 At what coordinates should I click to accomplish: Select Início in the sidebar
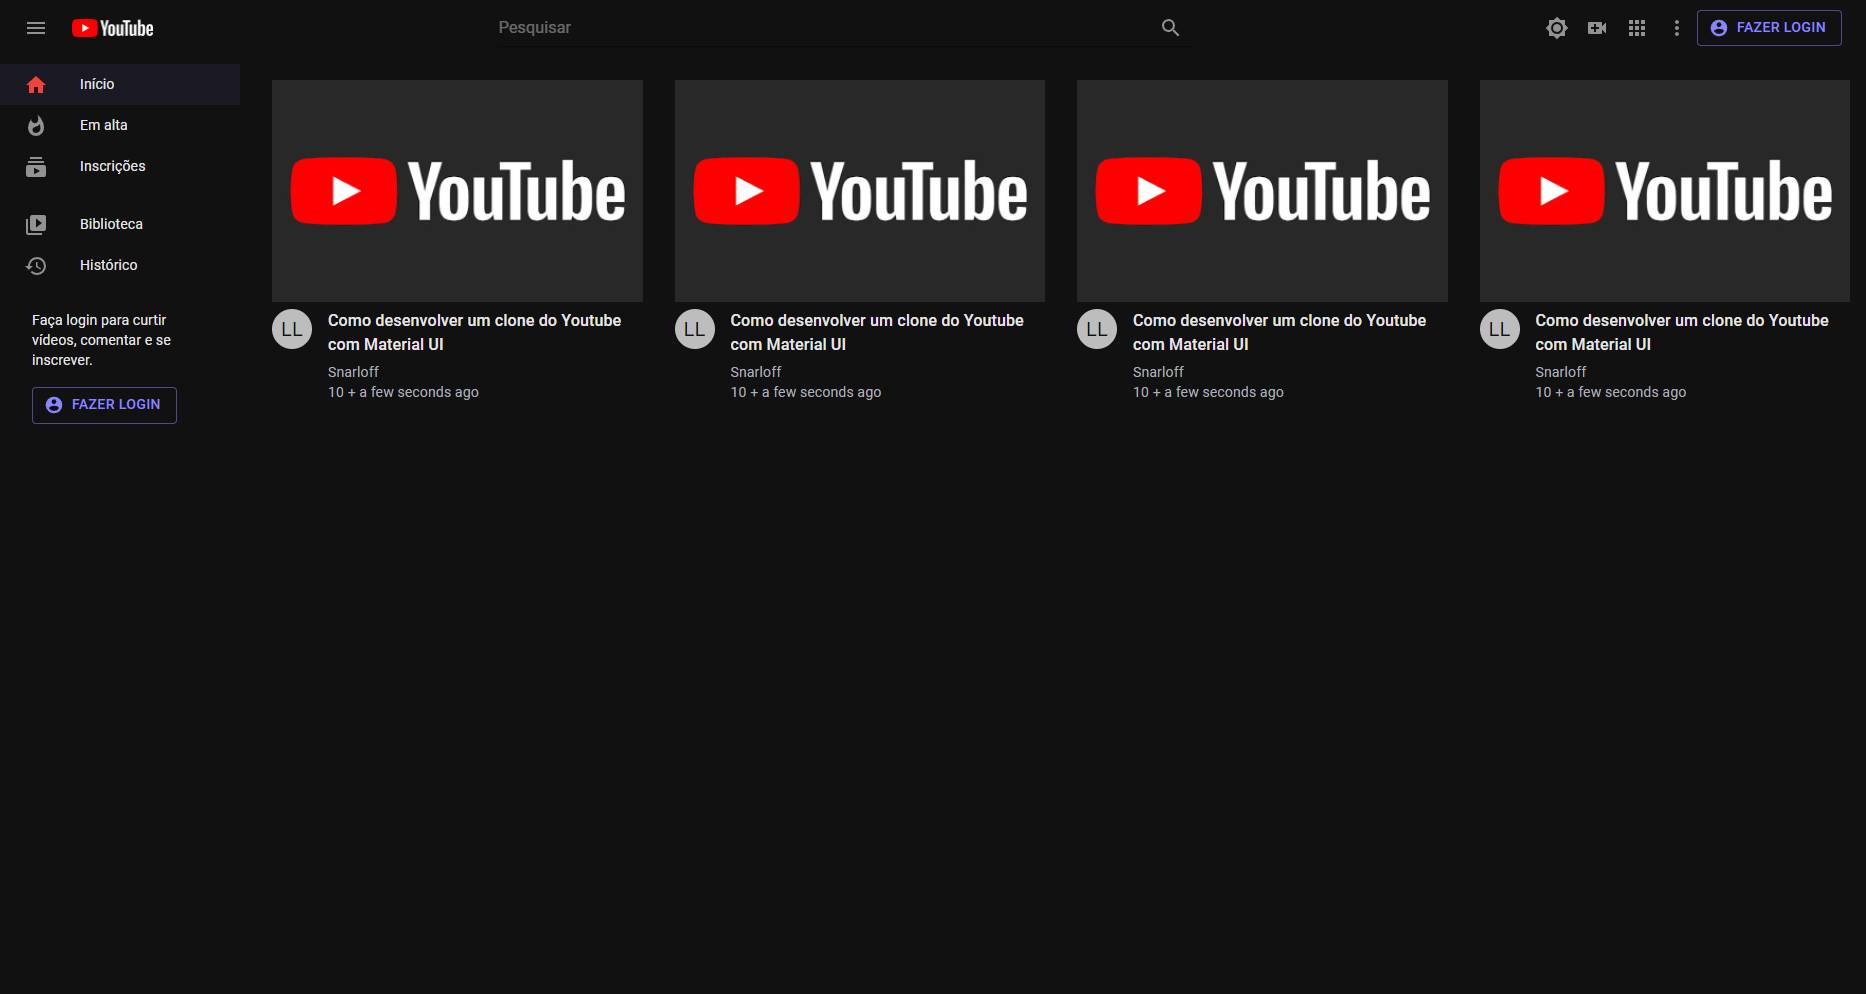tap(120, 84)
